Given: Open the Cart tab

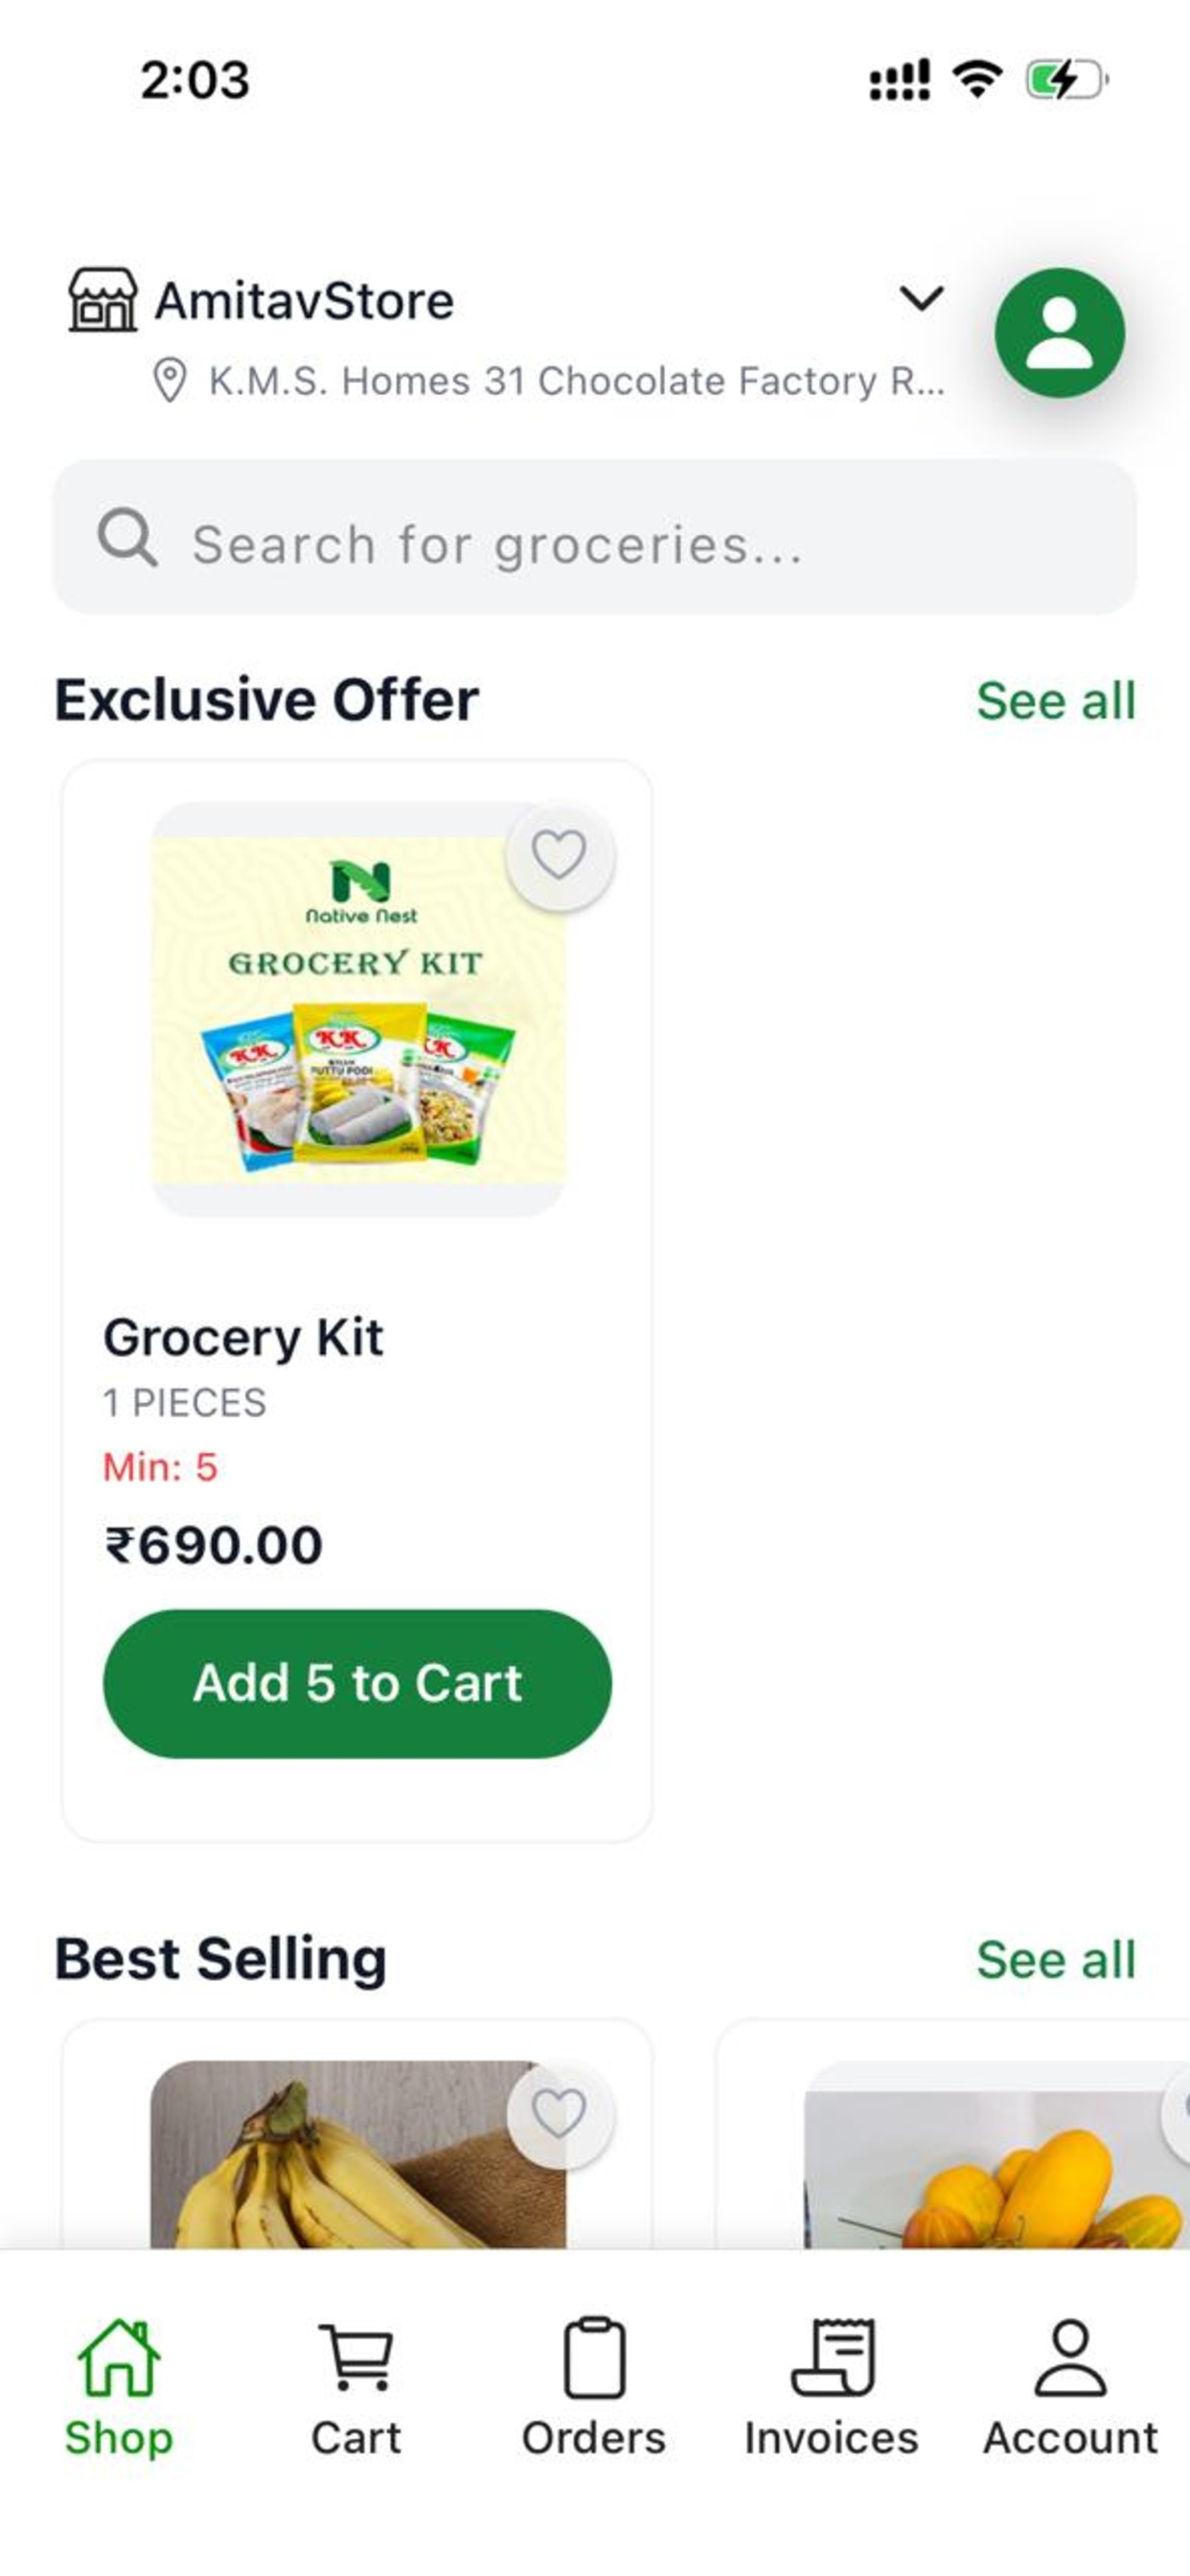Looking at the screenshot, I should coord(356,2388).
